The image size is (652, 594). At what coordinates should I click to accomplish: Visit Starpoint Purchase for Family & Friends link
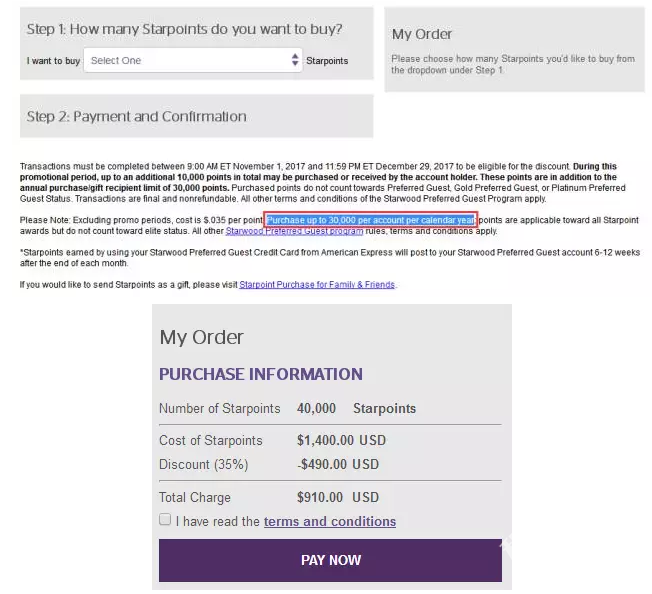317,285
